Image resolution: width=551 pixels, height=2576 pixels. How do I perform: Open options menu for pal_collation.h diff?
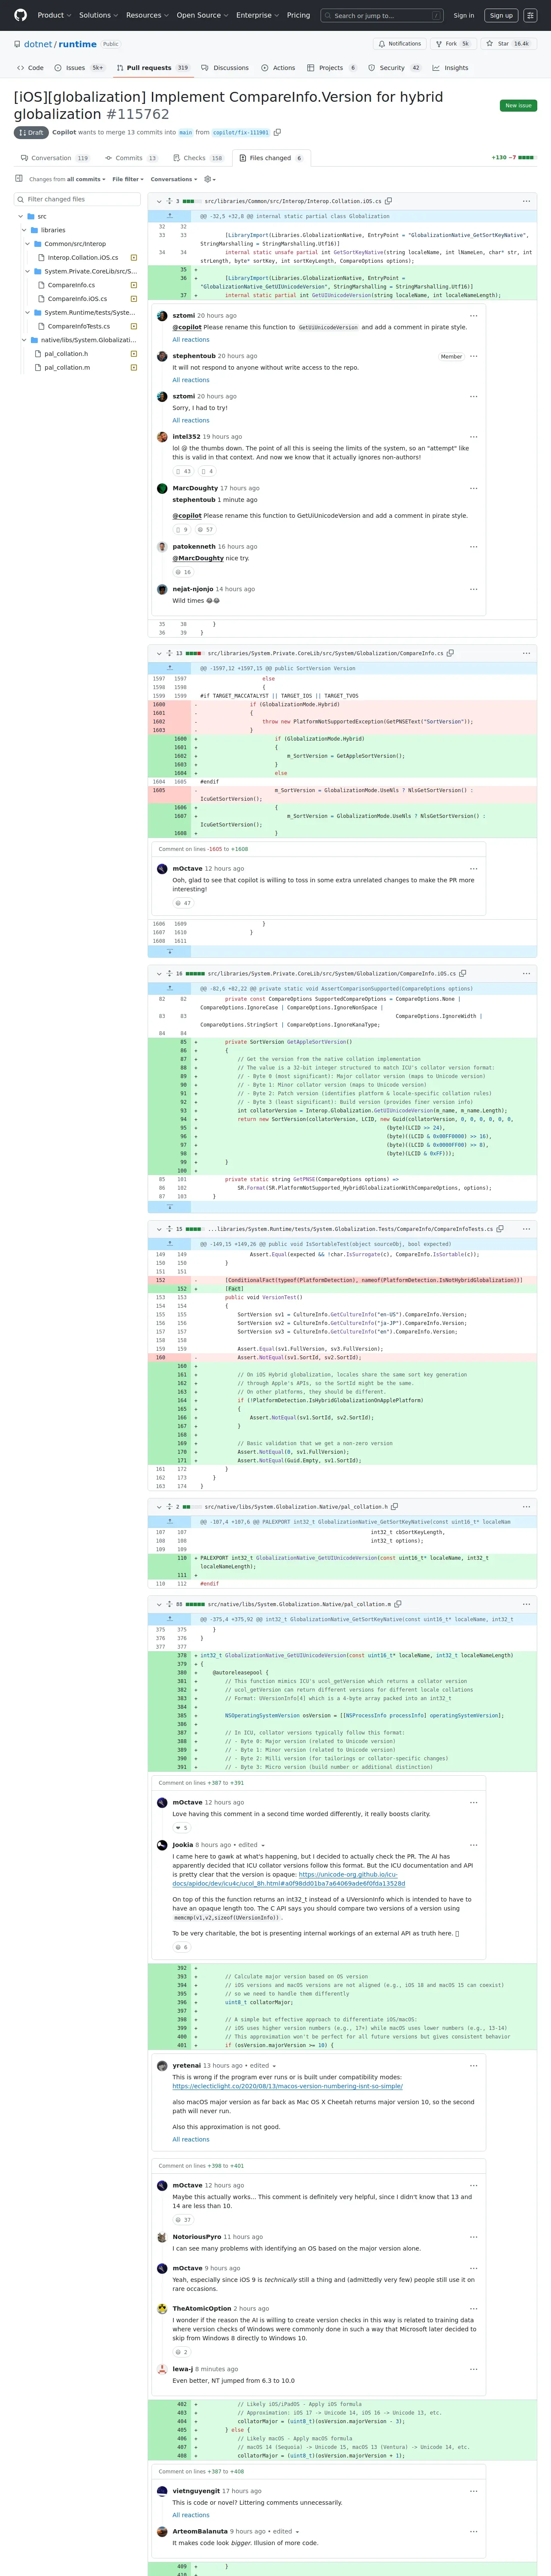click(526, 1506)
